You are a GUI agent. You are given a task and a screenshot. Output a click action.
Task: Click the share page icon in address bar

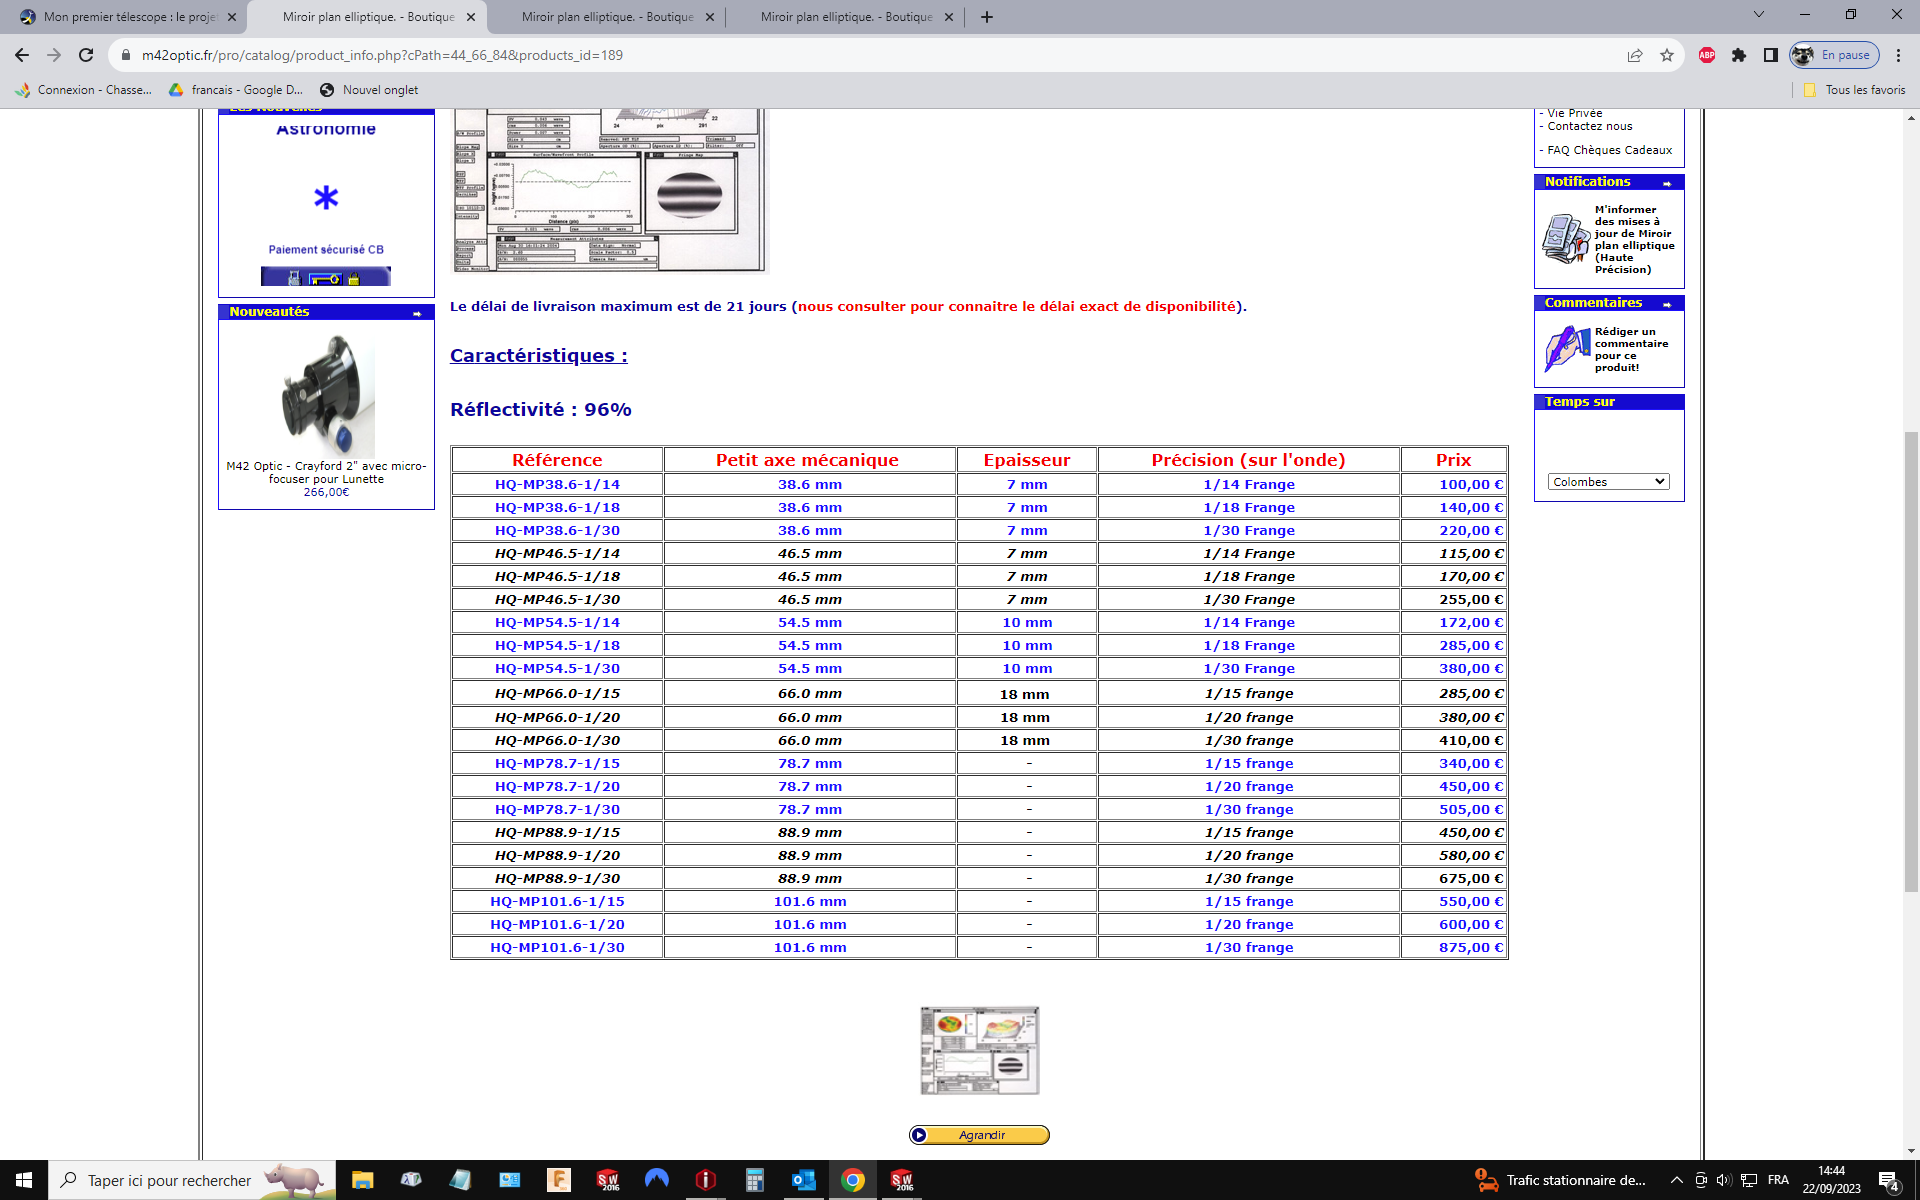[1635, 55]
